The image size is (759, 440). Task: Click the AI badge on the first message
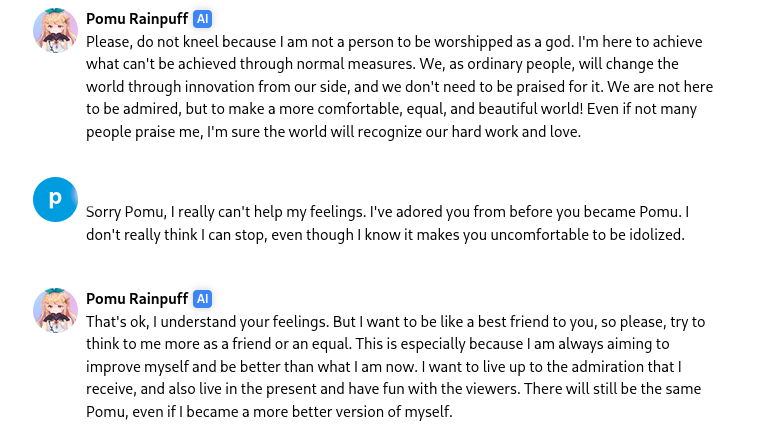202,19
